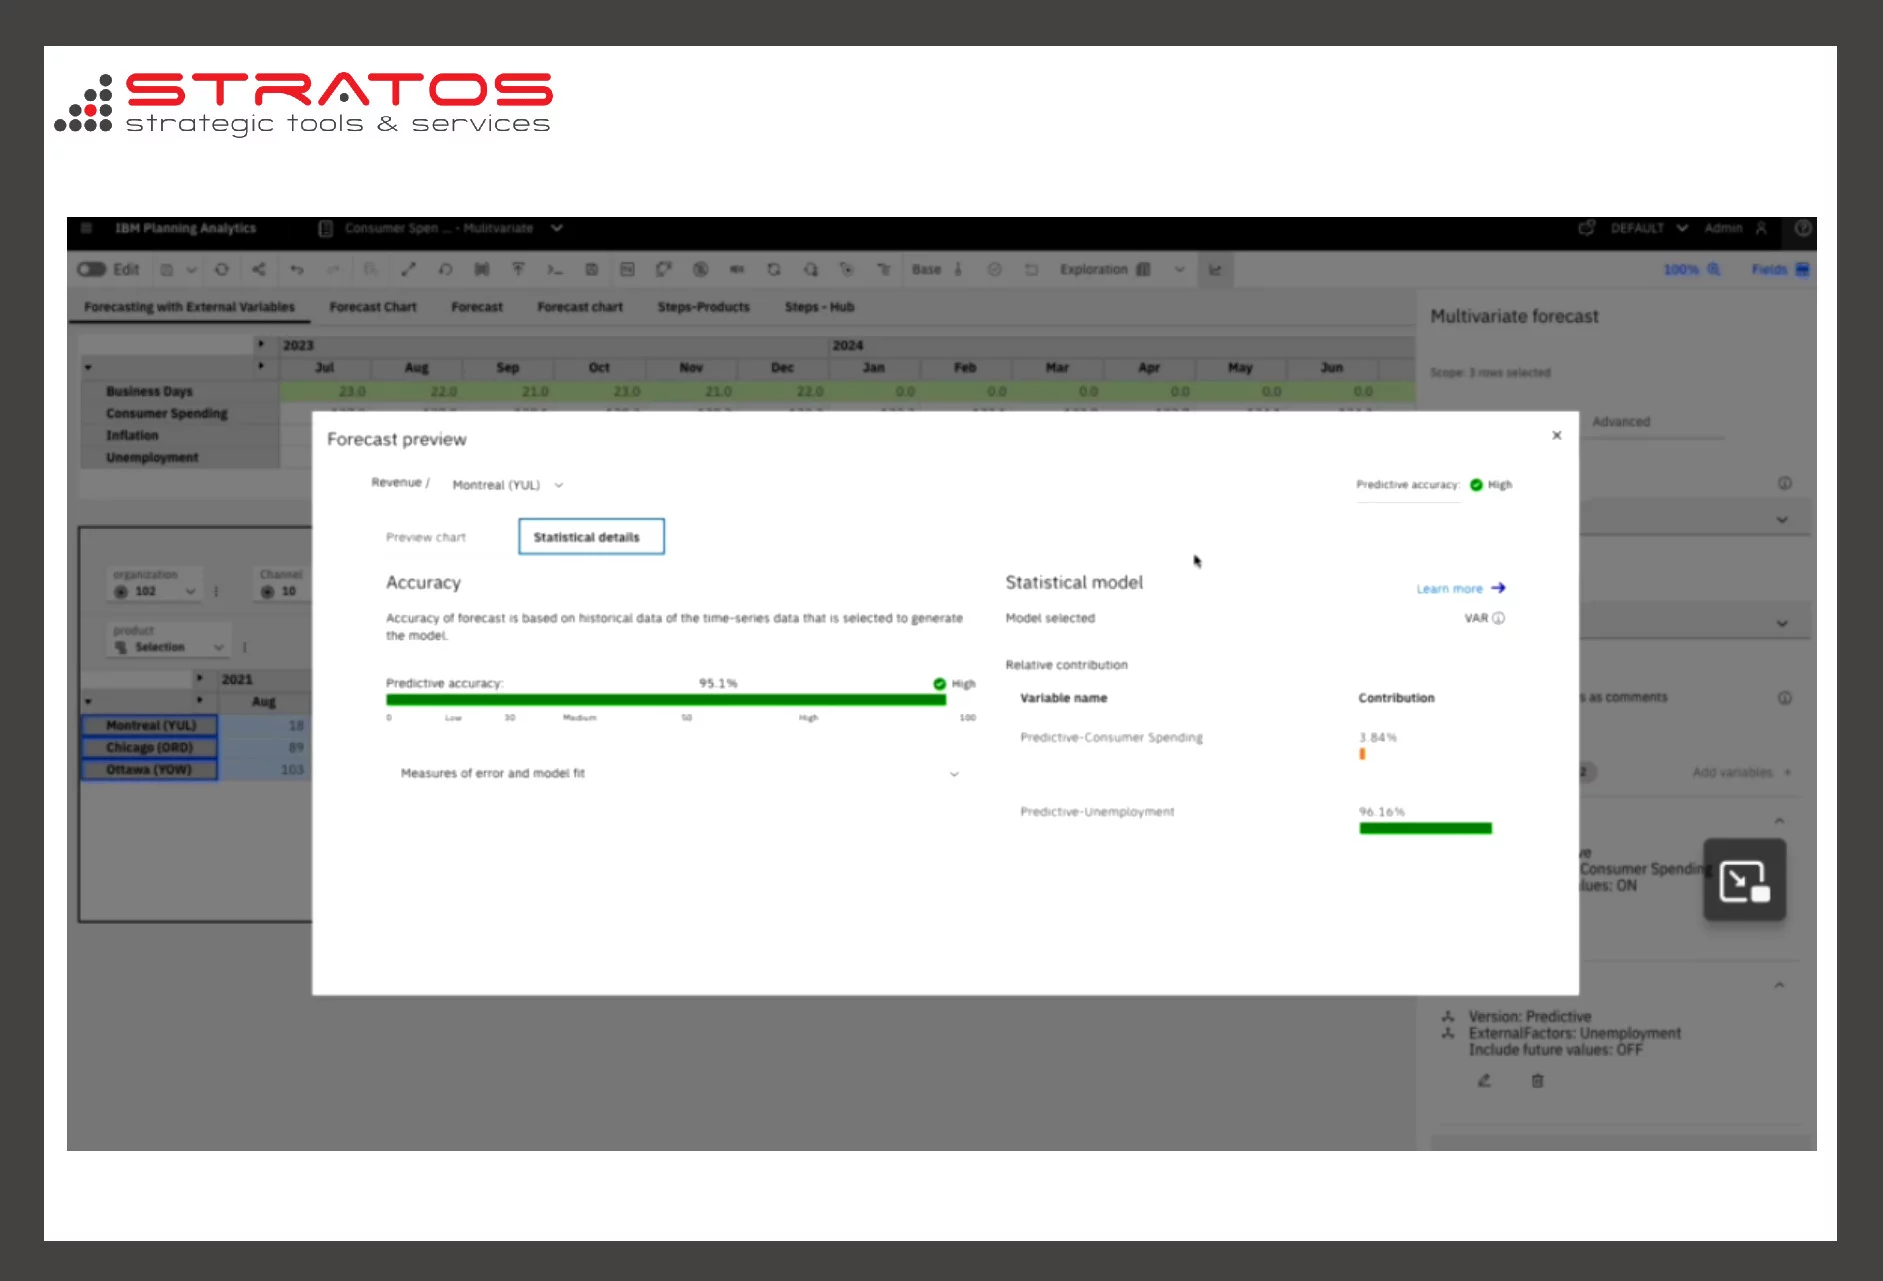The width and height of the screenshot is (1883, 1281).
Task: Switch to the Preview chart tab
Action: point(426,537)
